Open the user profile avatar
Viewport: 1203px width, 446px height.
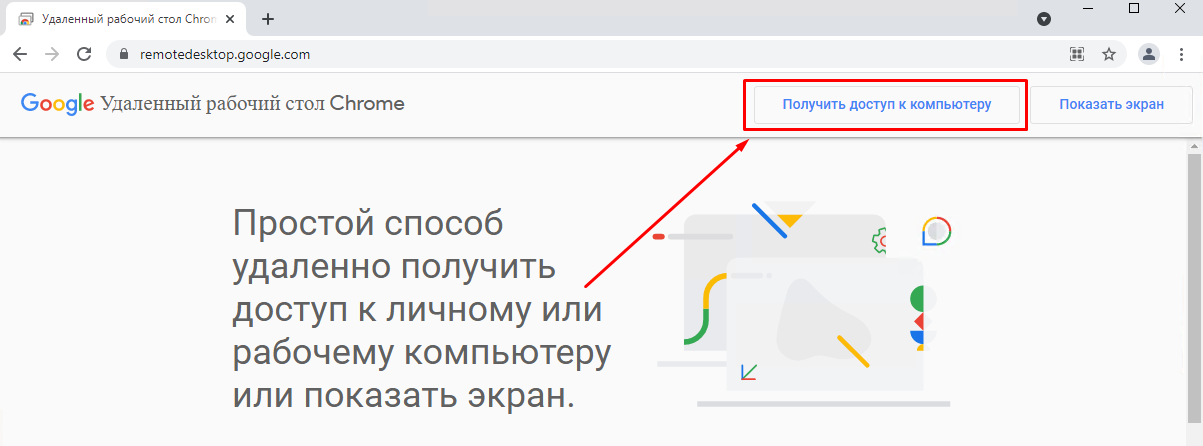1150,54
